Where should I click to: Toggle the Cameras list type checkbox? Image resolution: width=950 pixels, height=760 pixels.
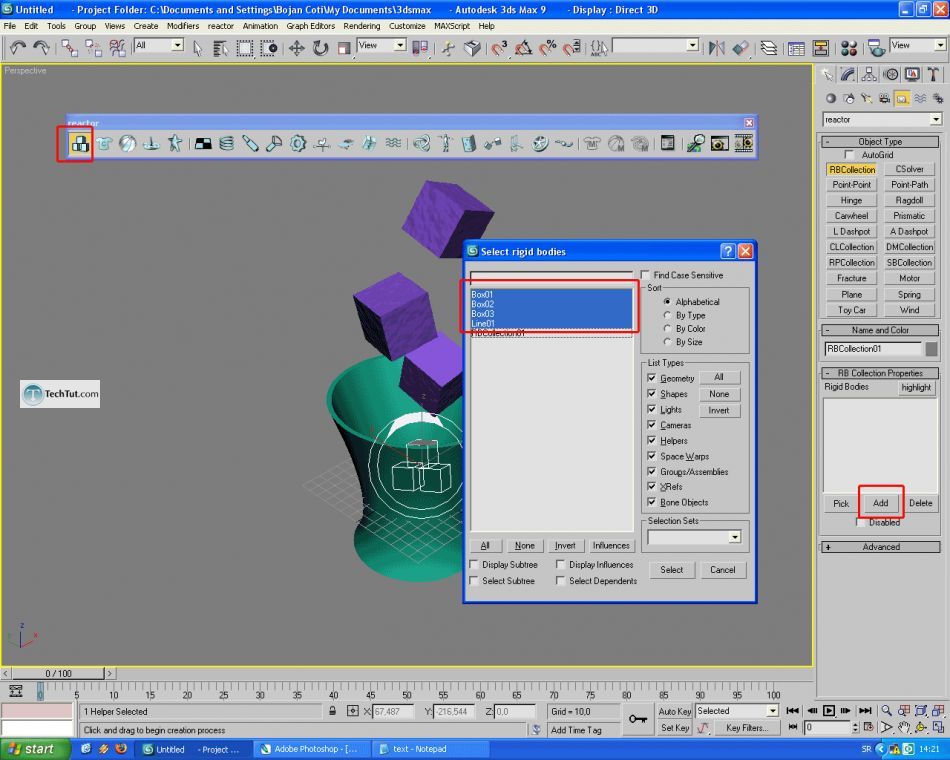(x=652, y=425)
